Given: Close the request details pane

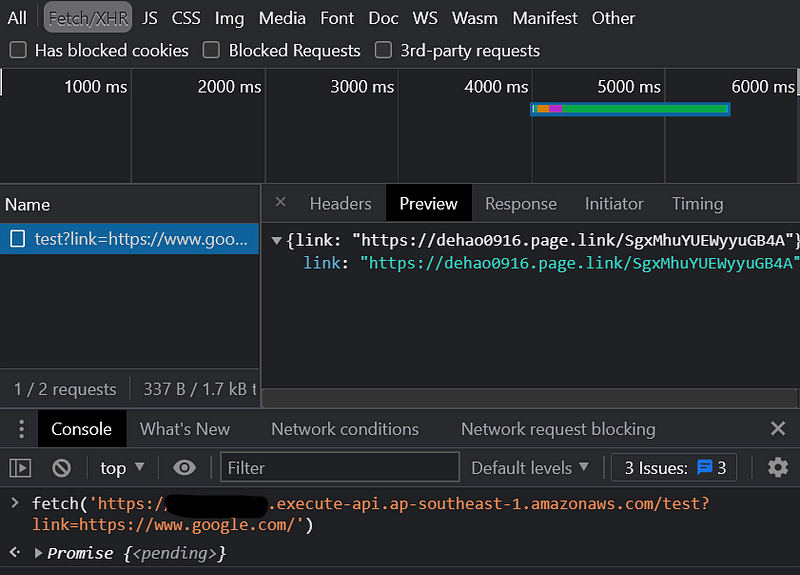Looking at the screenshot, I should 280,202.
